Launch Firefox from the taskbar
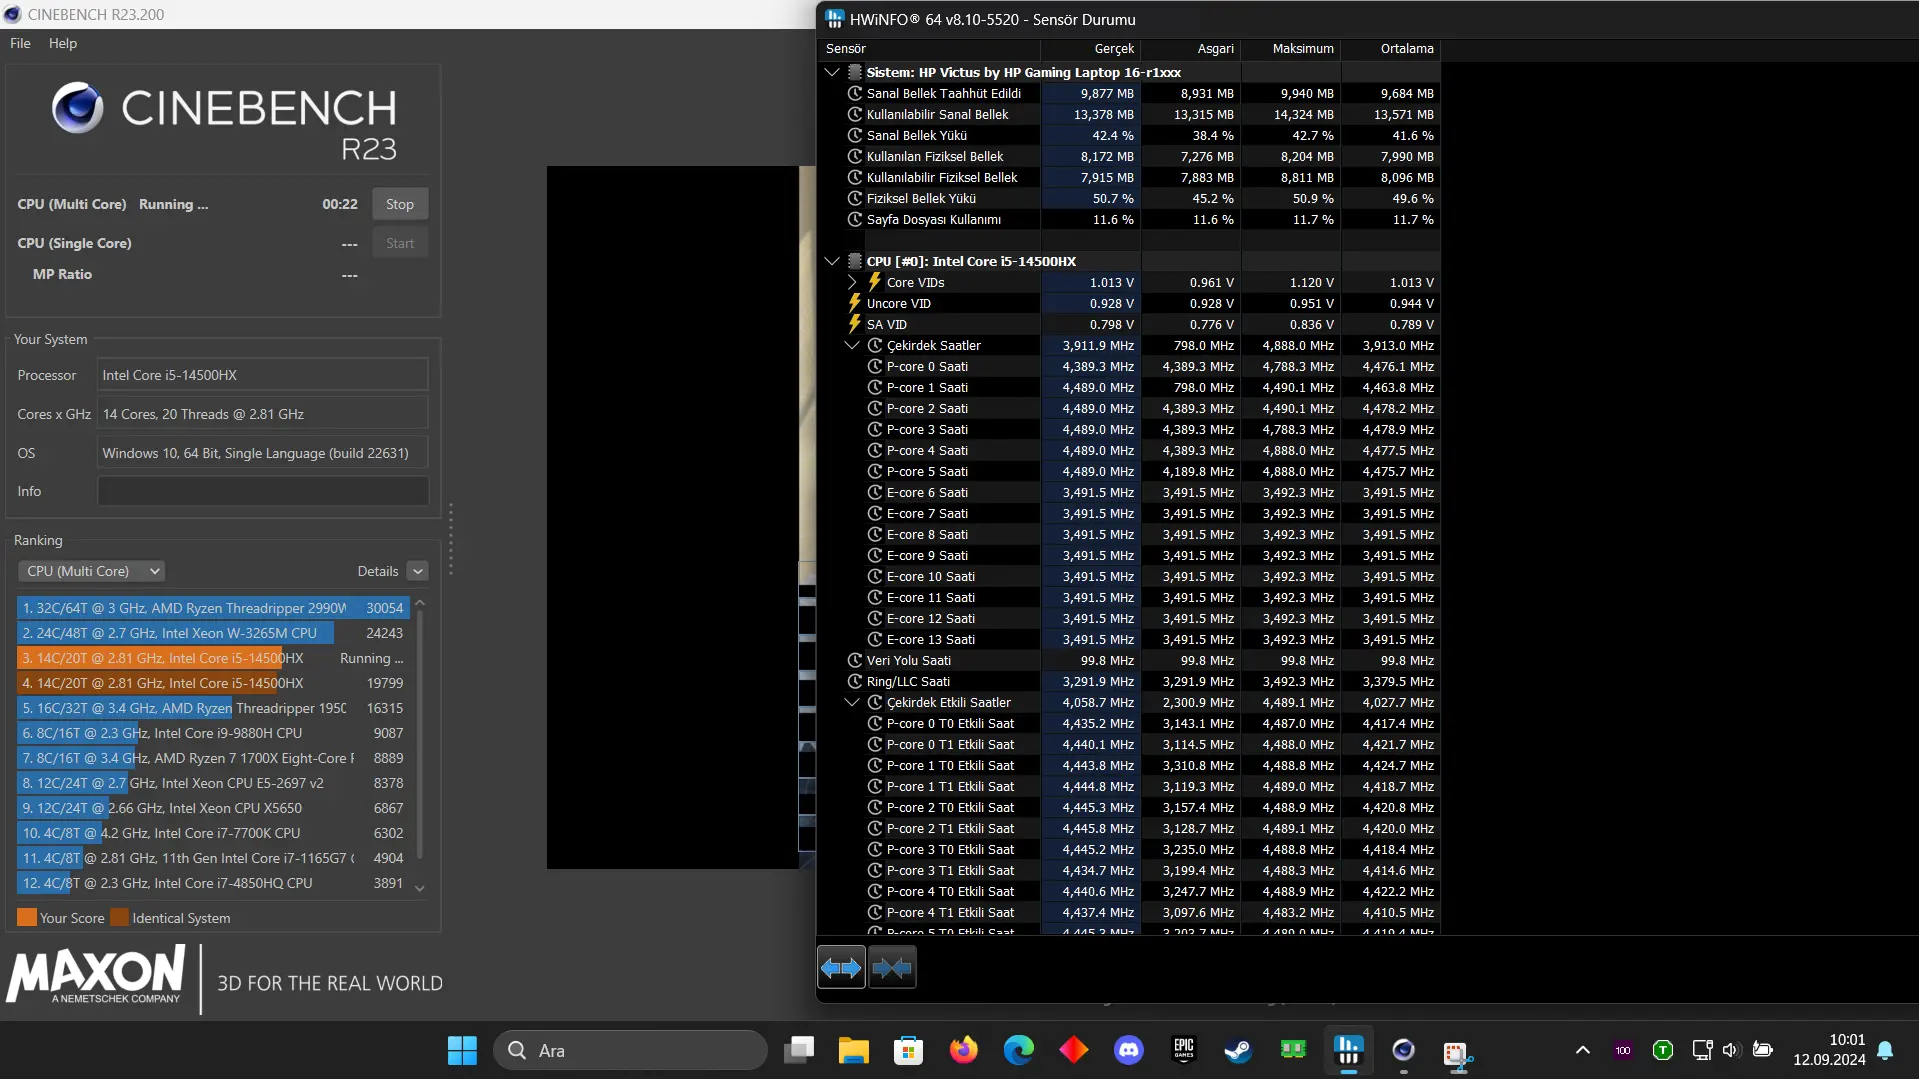1919x1079 pixels. (x=963, y=1050)
